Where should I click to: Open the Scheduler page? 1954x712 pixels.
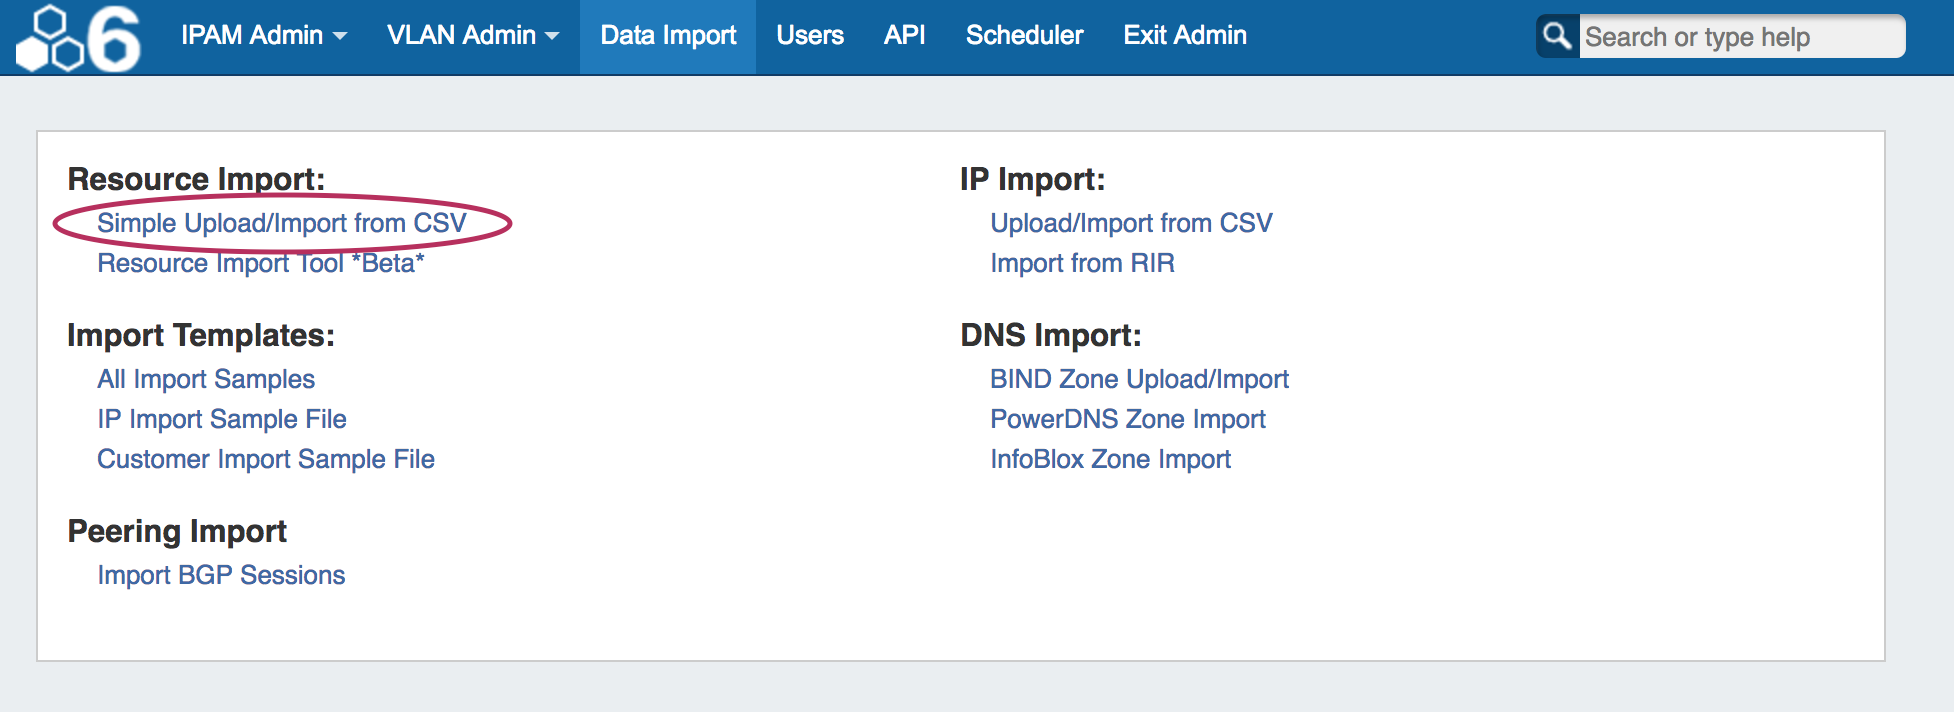1024,36
